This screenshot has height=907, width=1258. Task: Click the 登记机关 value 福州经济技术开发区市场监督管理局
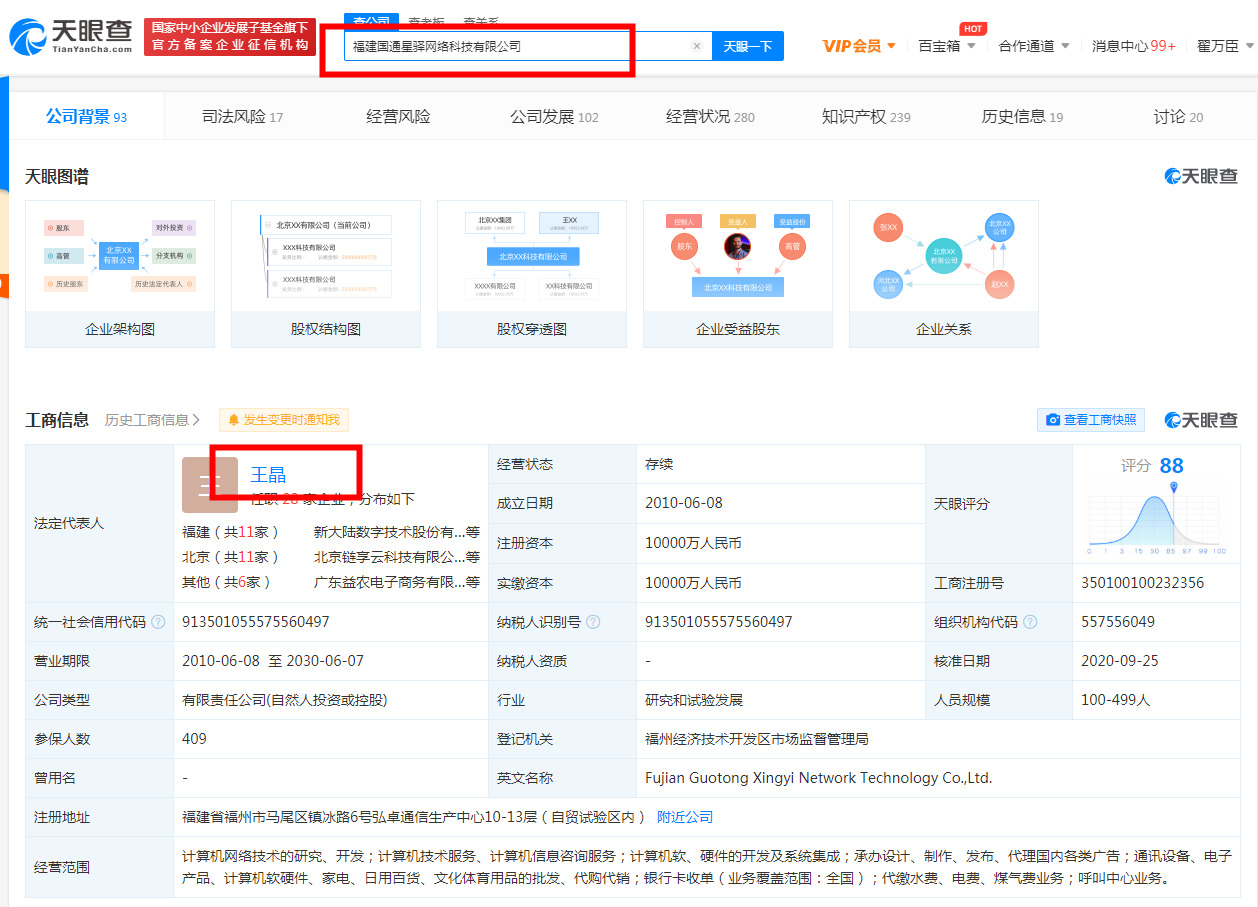pyautogui.click(x=757, y=739)
